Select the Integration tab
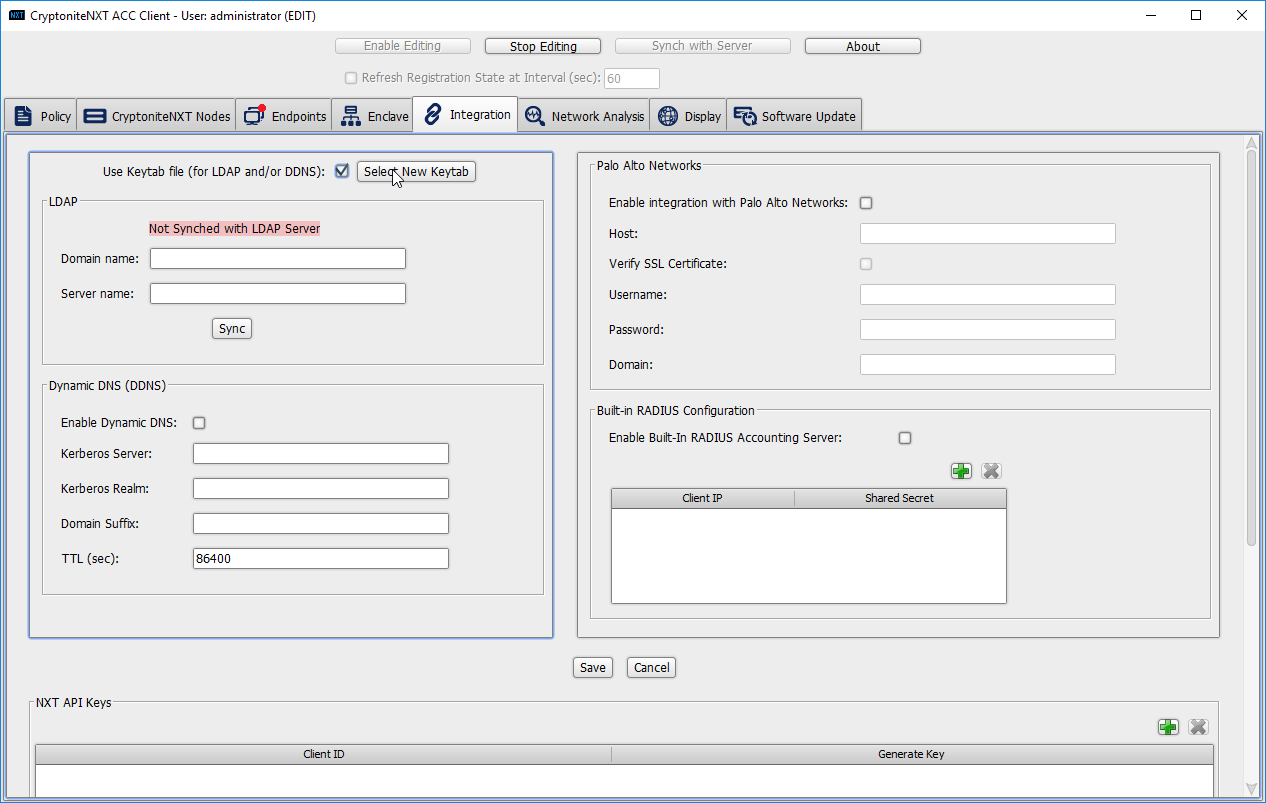1266x803 pixels. tap(466, 114)
